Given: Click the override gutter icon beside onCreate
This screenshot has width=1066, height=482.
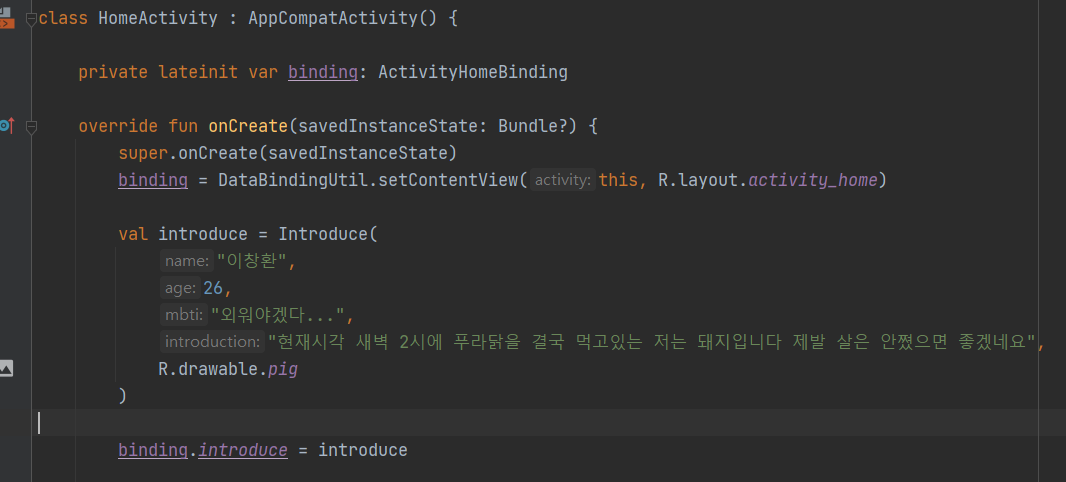Looking at the screenshot, I should pyautogui.click(x=7, y=126).
